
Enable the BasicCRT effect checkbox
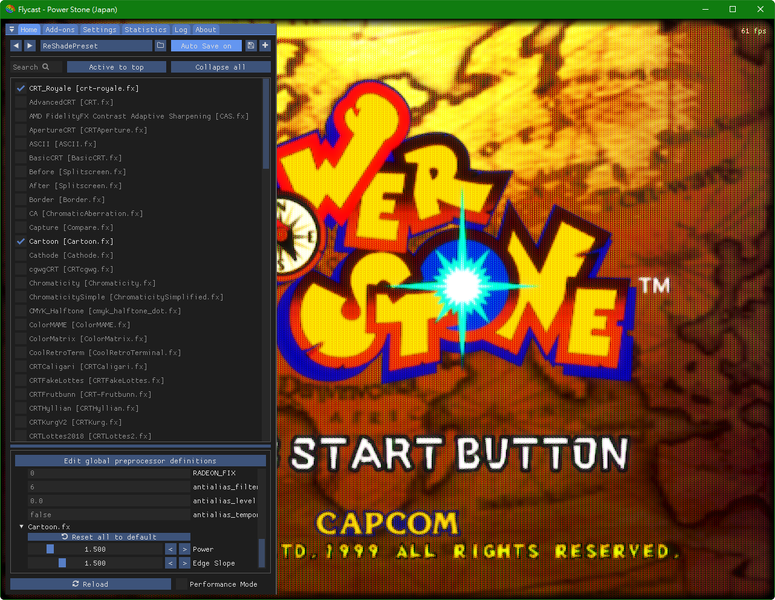(20, 158)
